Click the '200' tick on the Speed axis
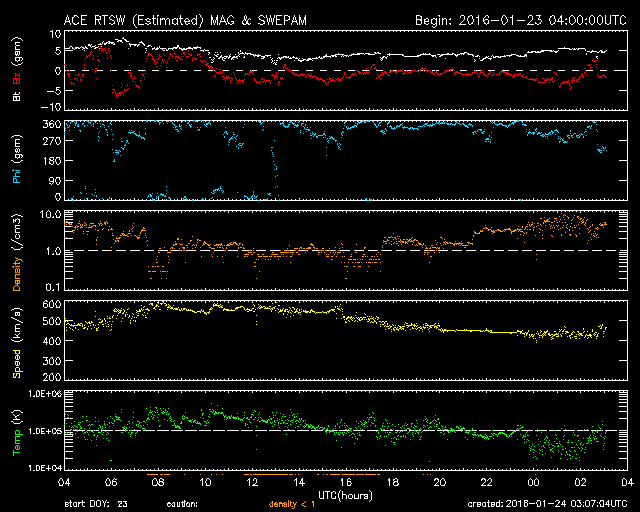This screenshot has height=512, width=640. click(52, 377)
